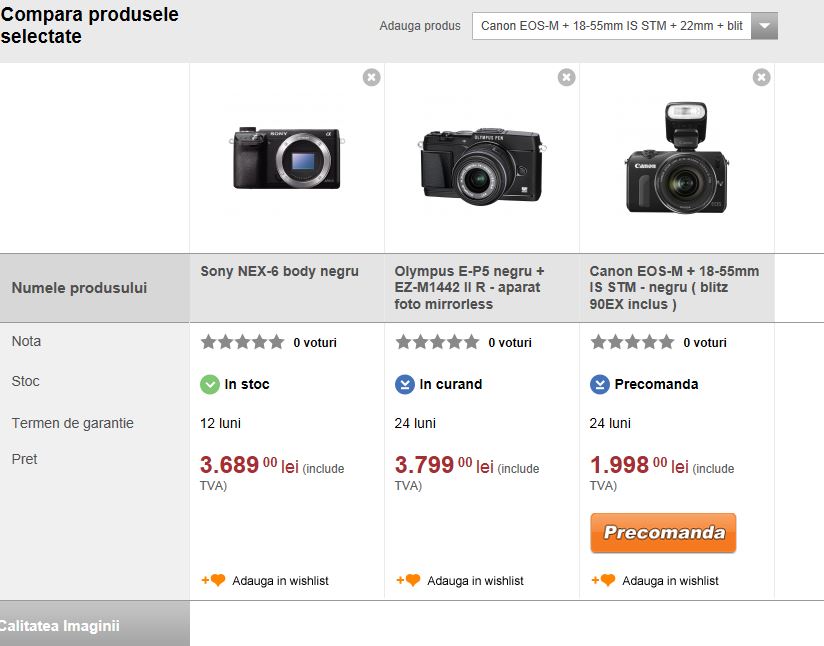Click the Stoc row label
The height and width of the screenshot is (646, 824).
(25, 381)
